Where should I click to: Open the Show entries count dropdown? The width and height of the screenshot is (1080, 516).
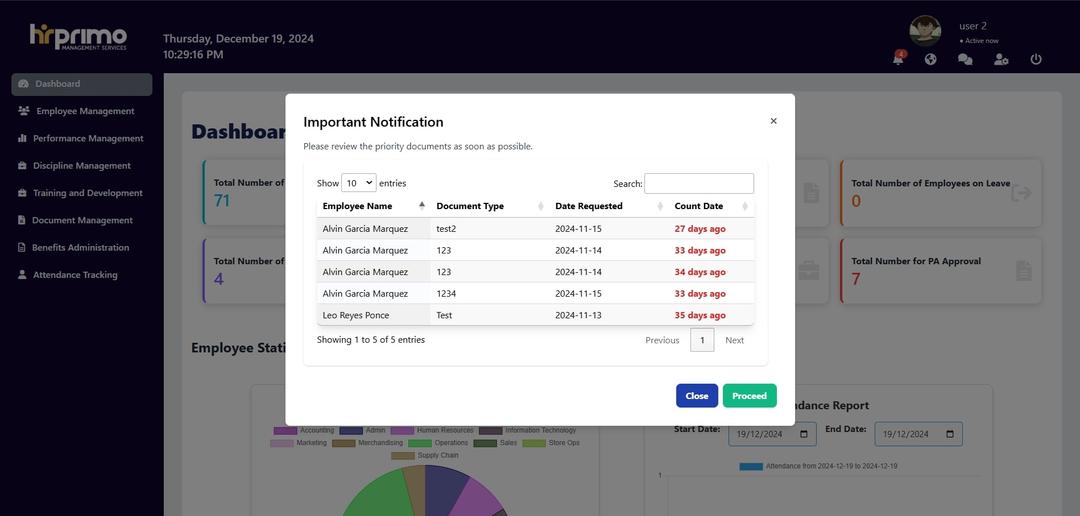(359, 183)
